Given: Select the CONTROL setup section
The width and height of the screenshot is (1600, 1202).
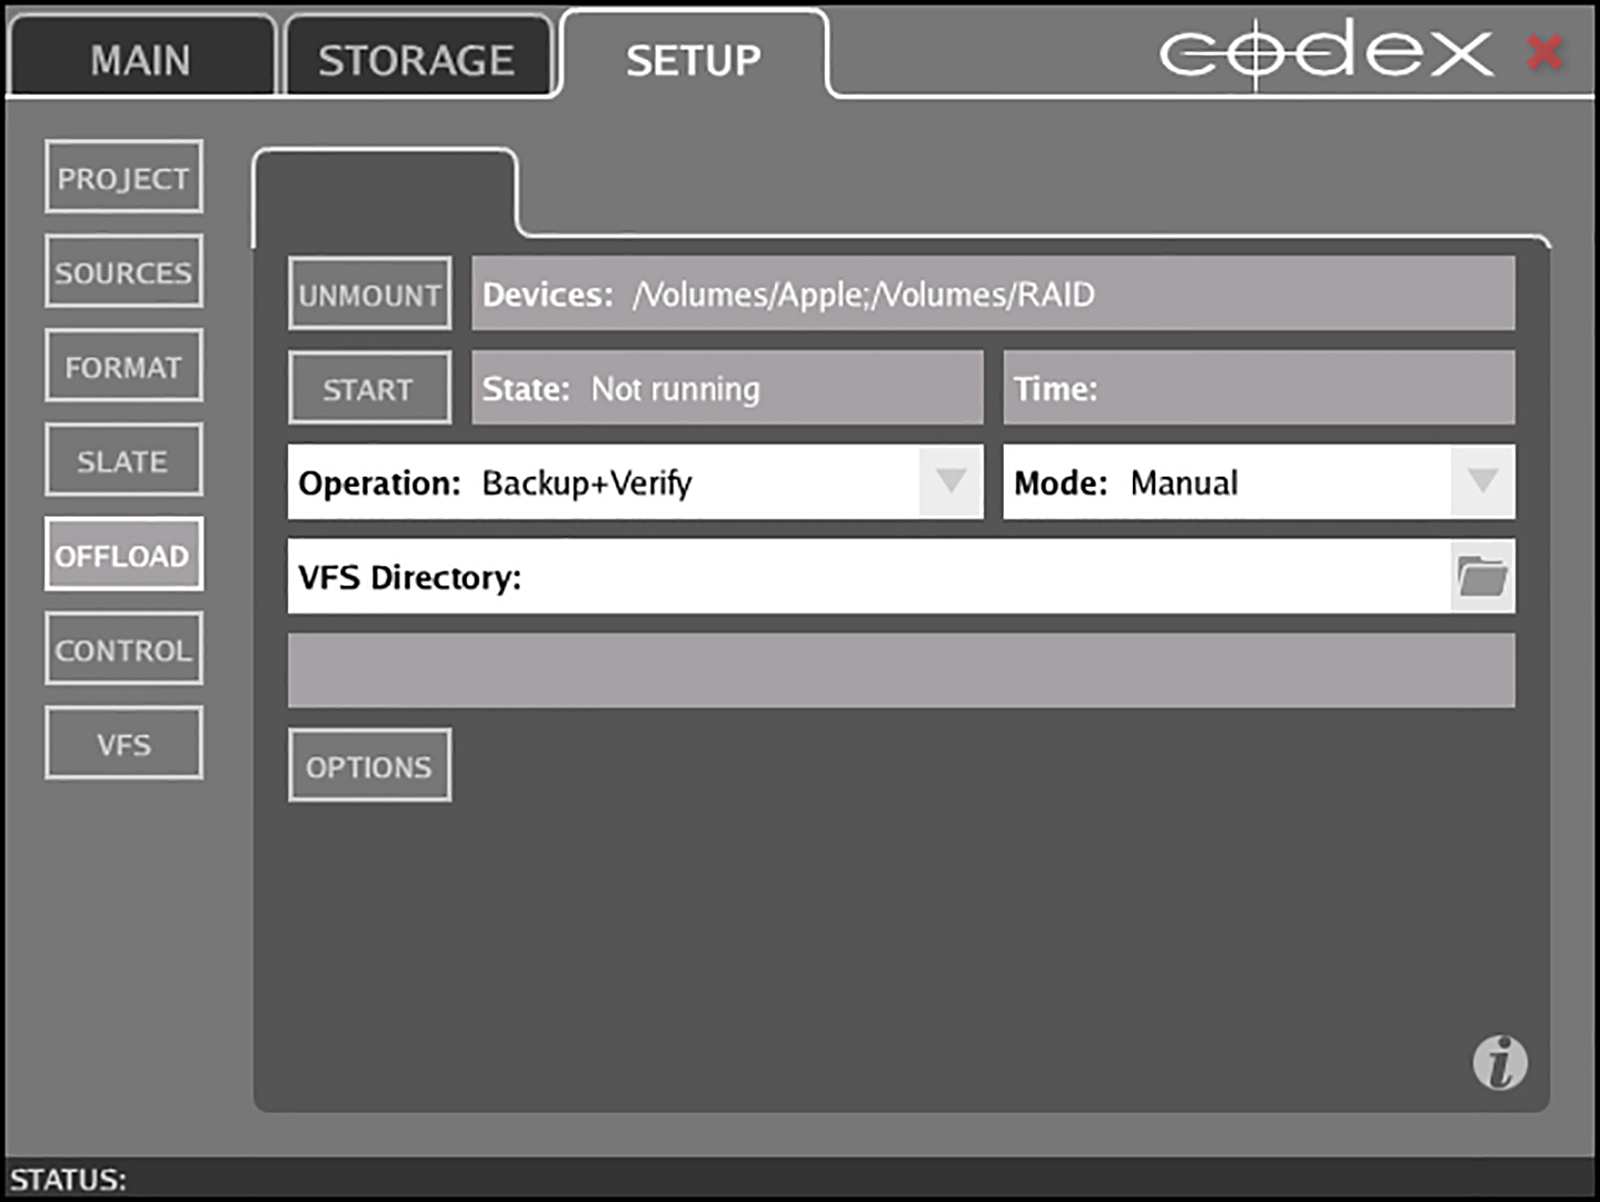Looking at the screenshot, I should (124, 649).
